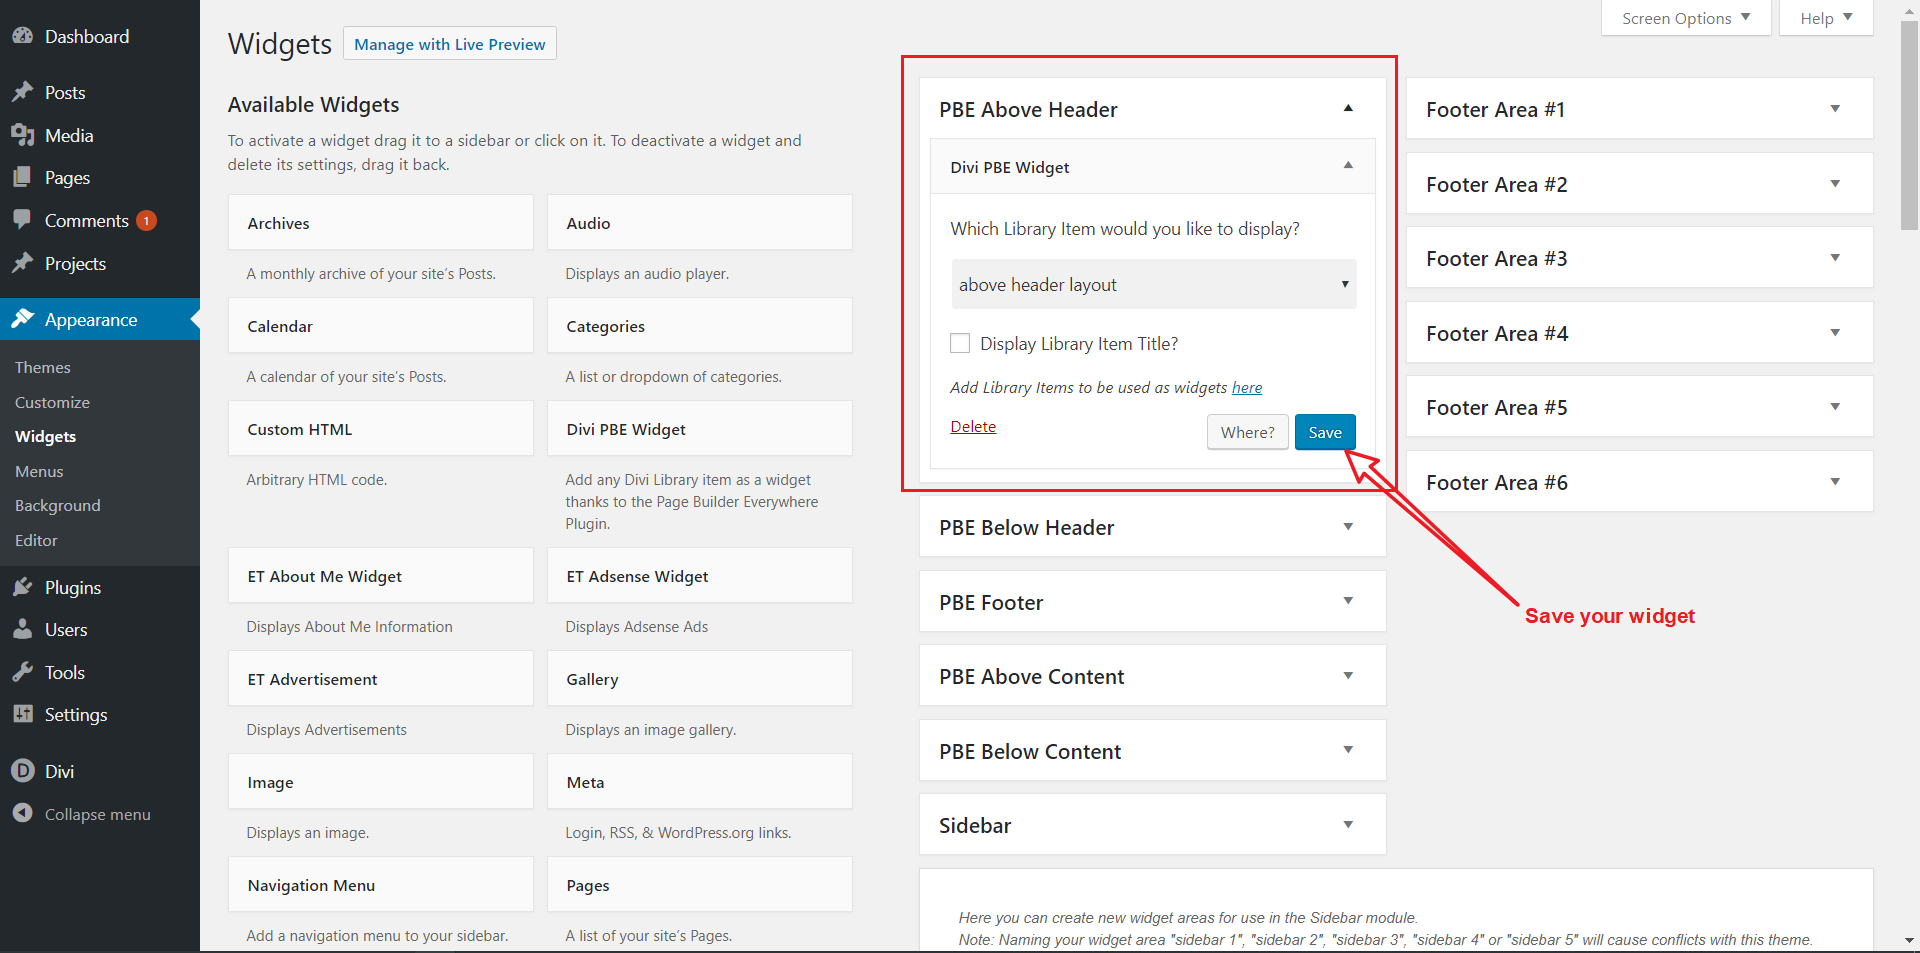Open Themes submenu item

click(43, 367)
